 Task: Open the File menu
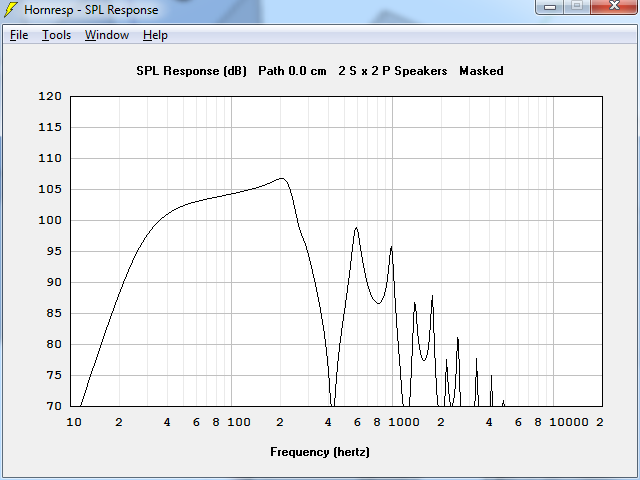click(x=19, y=35)
